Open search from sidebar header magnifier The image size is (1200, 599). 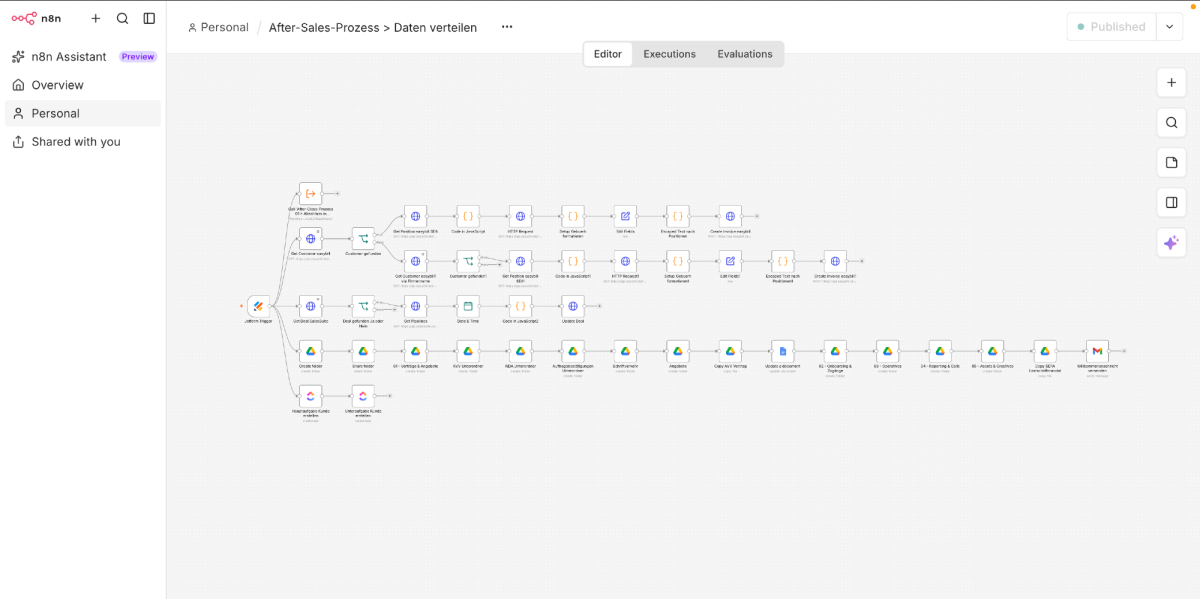122,18
